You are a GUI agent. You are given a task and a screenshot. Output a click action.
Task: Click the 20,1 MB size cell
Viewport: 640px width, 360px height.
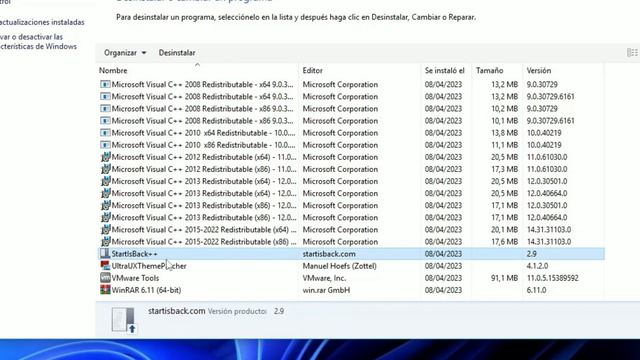click(504, 230)
